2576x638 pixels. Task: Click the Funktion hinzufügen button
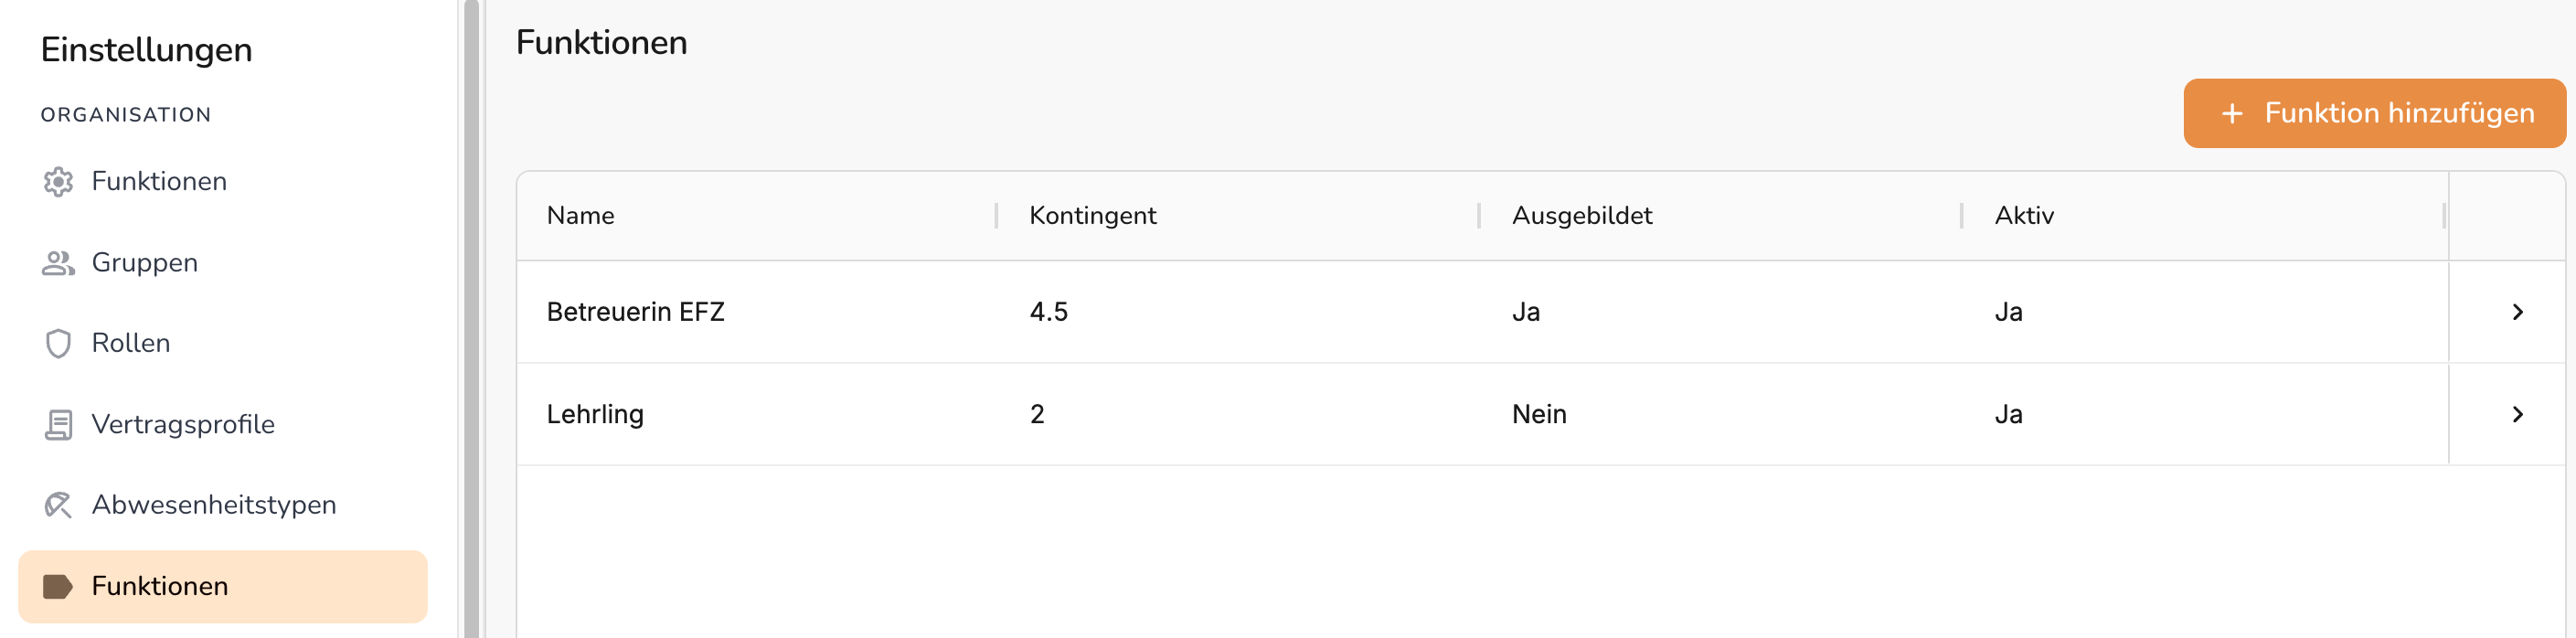(x=2374, y=114)
